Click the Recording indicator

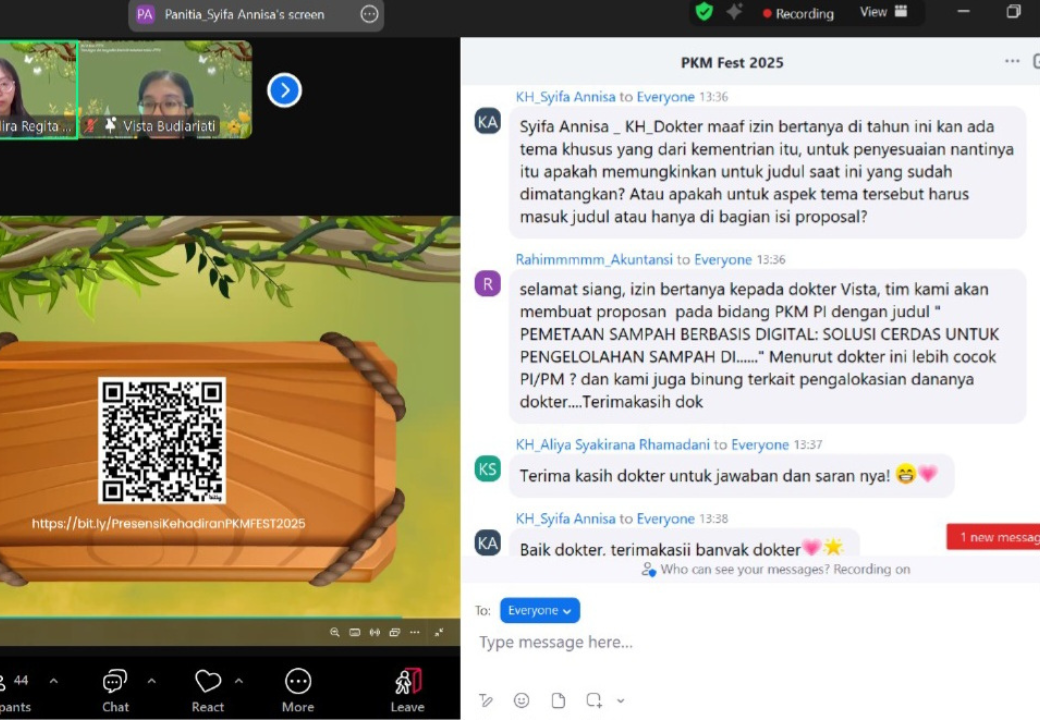(798, 13)
